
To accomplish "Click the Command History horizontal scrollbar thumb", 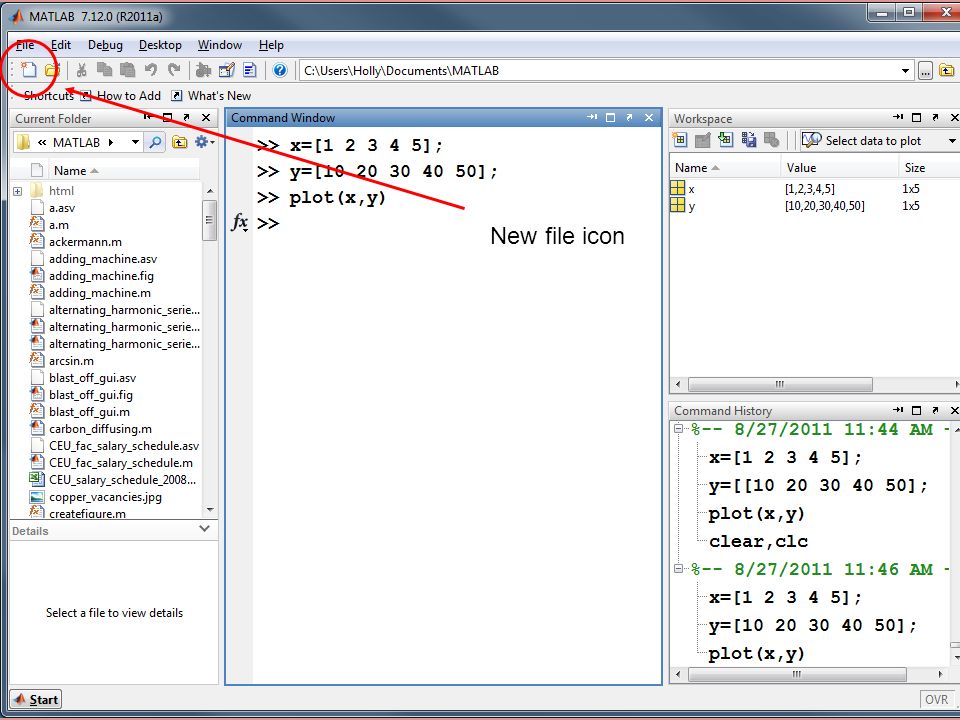I will coord(797,674).
